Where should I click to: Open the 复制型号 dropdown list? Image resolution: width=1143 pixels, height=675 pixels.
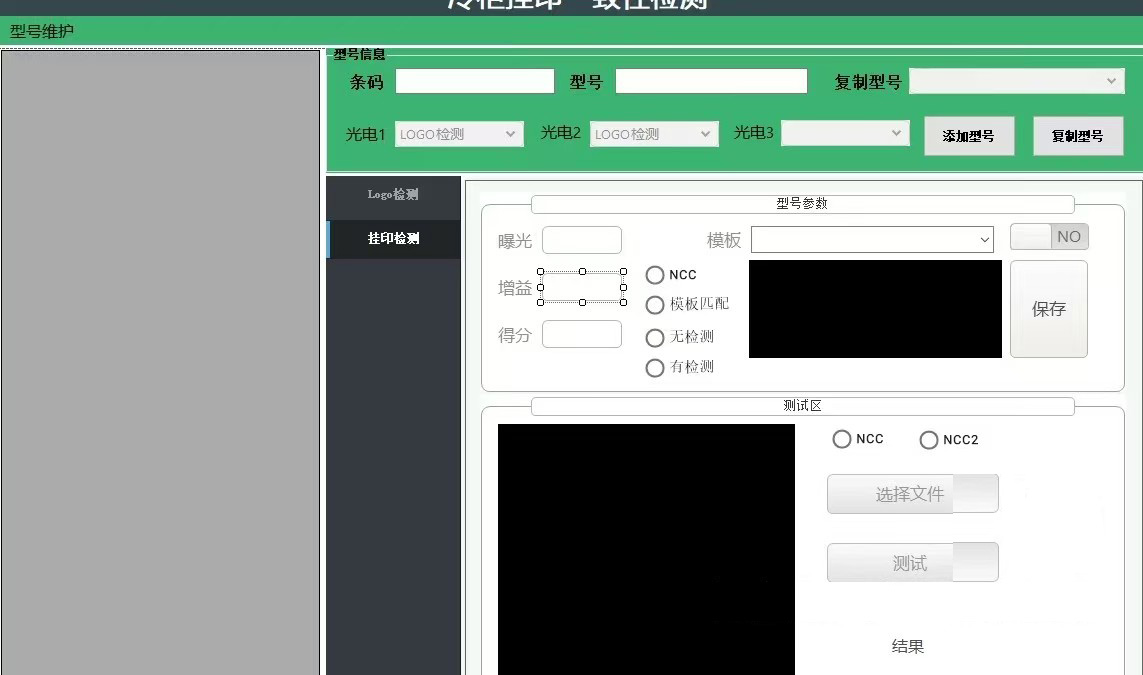pyautogui.click(x=1017, y=81)
